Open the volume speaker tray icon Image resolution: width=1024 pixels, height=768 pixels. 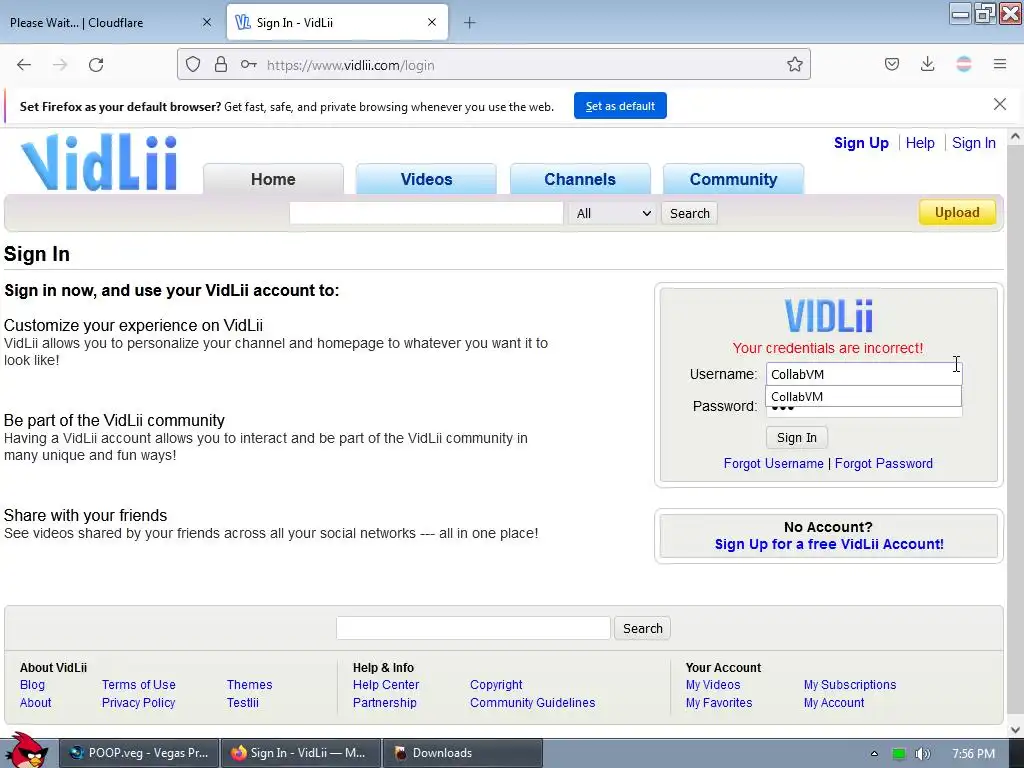point(923,754)
